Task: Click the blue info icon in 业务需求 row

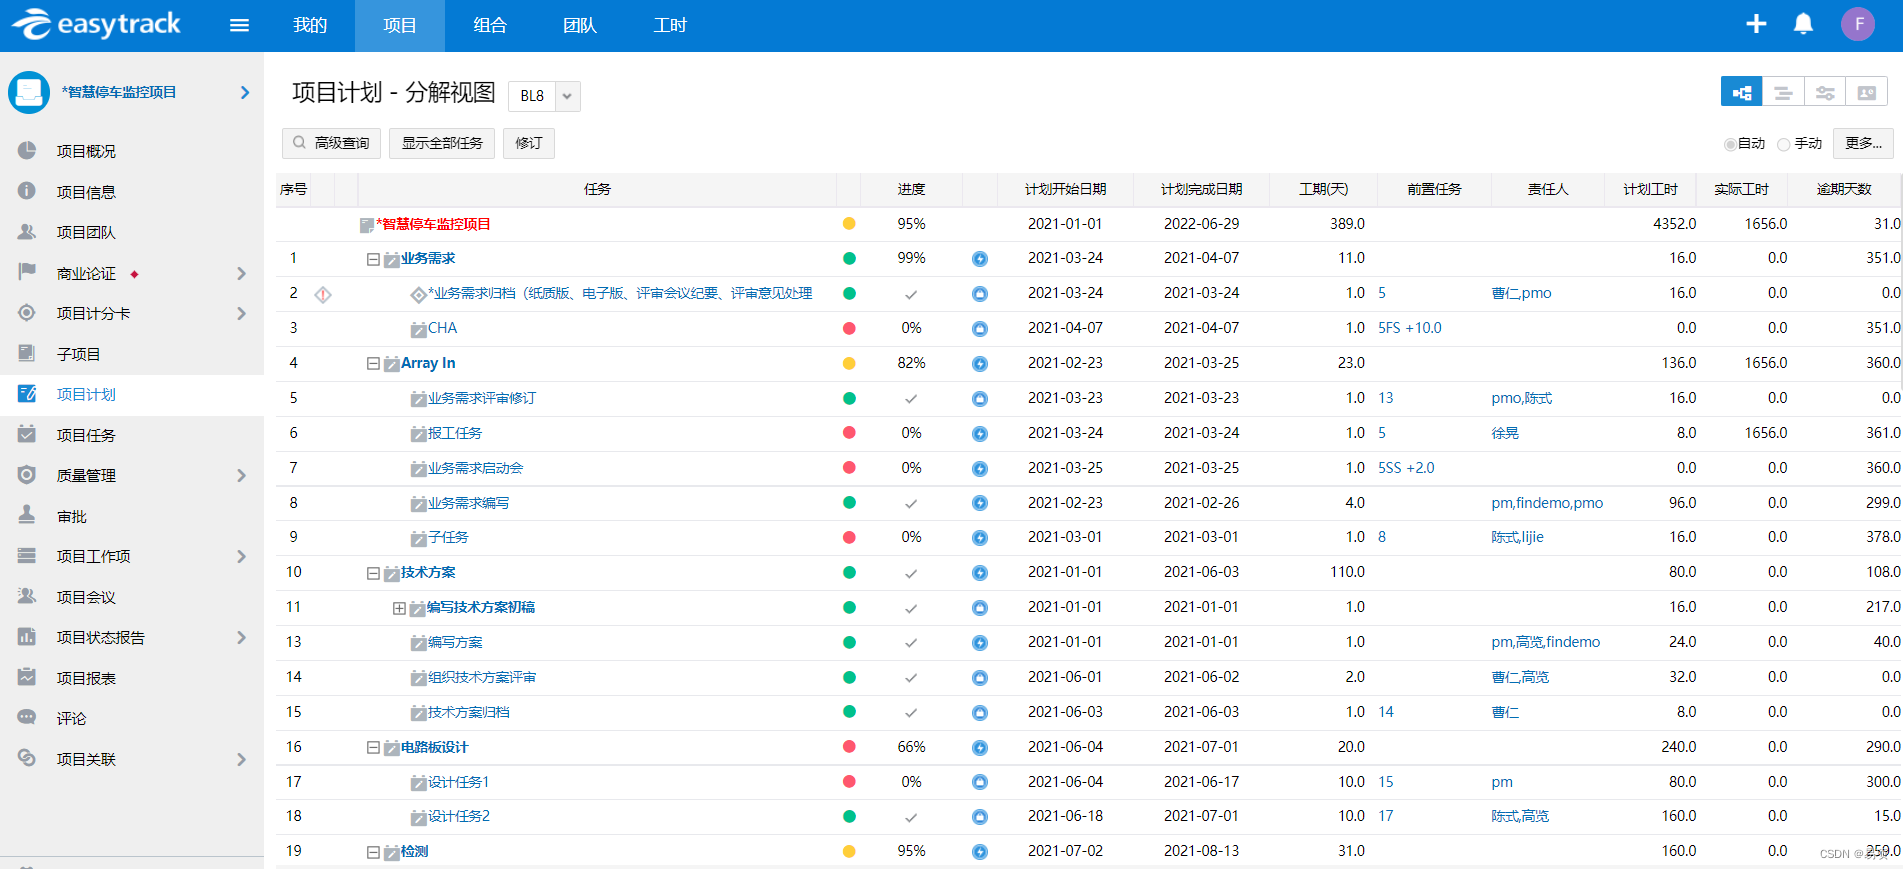Action: pyautogui.click(x=980, y=259)
